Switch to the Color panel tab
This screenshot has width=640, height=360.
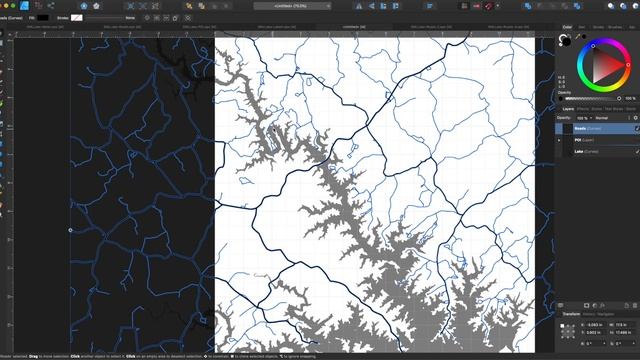(x=567, y=27)
